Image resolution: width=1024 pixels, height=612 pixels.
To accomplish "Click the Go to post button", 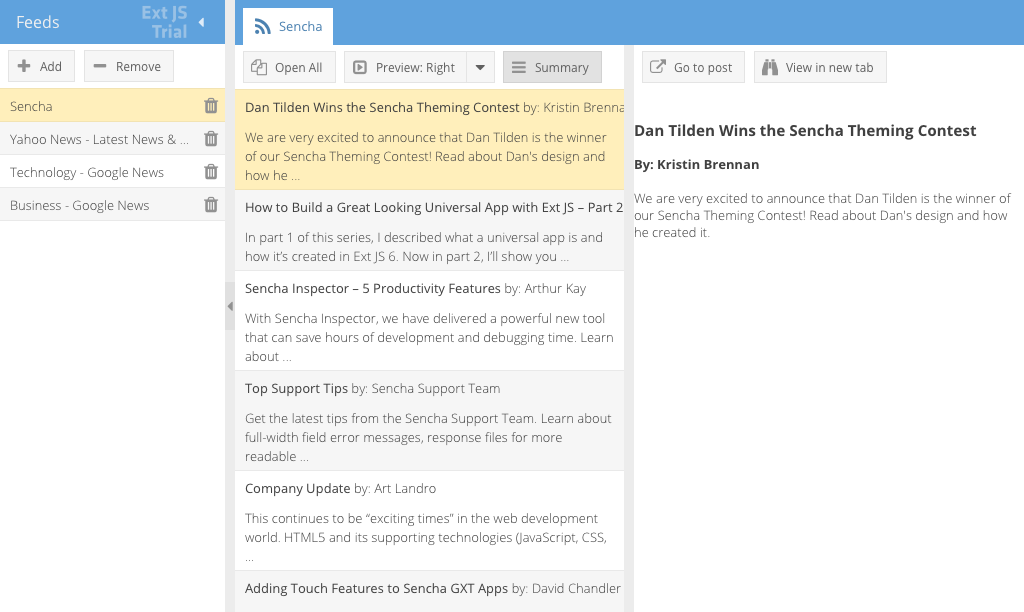I will [693, 67].
